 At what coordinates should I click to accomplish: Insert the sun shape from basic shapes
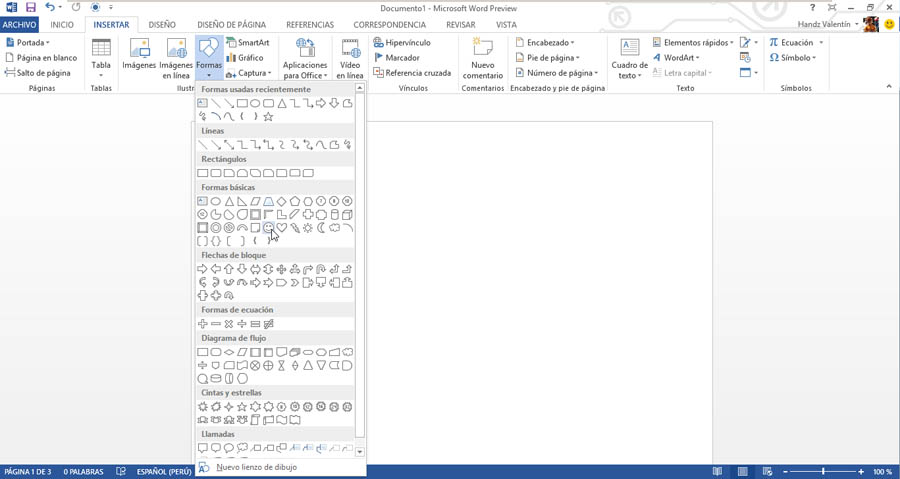coord(308,228)
